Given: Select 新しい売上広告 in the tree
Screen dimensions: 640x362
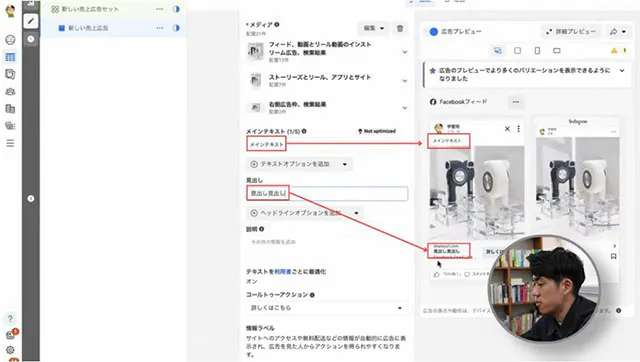Looking at the screenshot, I should [x=88, y=28].
